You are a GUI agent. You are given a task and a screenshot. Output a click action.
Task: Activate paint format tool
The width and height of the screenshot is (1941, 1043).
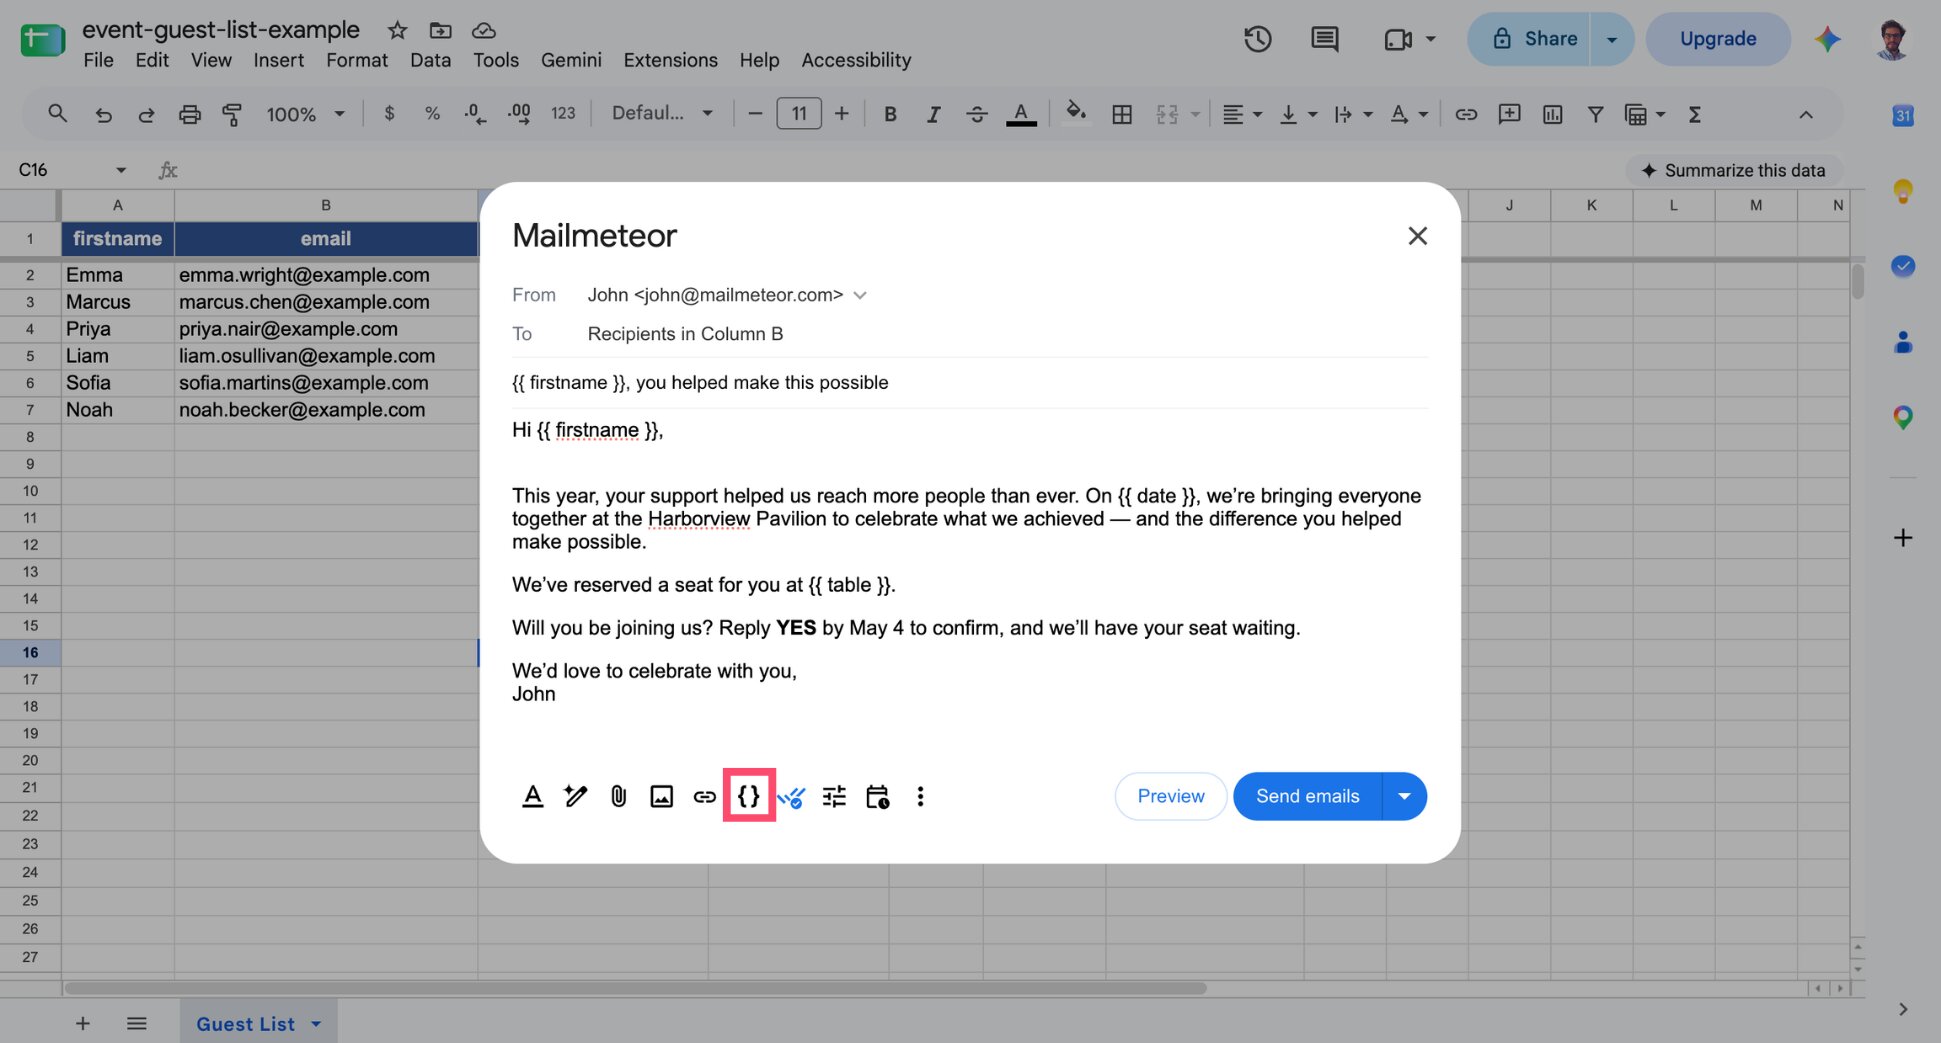click(232, 114)
